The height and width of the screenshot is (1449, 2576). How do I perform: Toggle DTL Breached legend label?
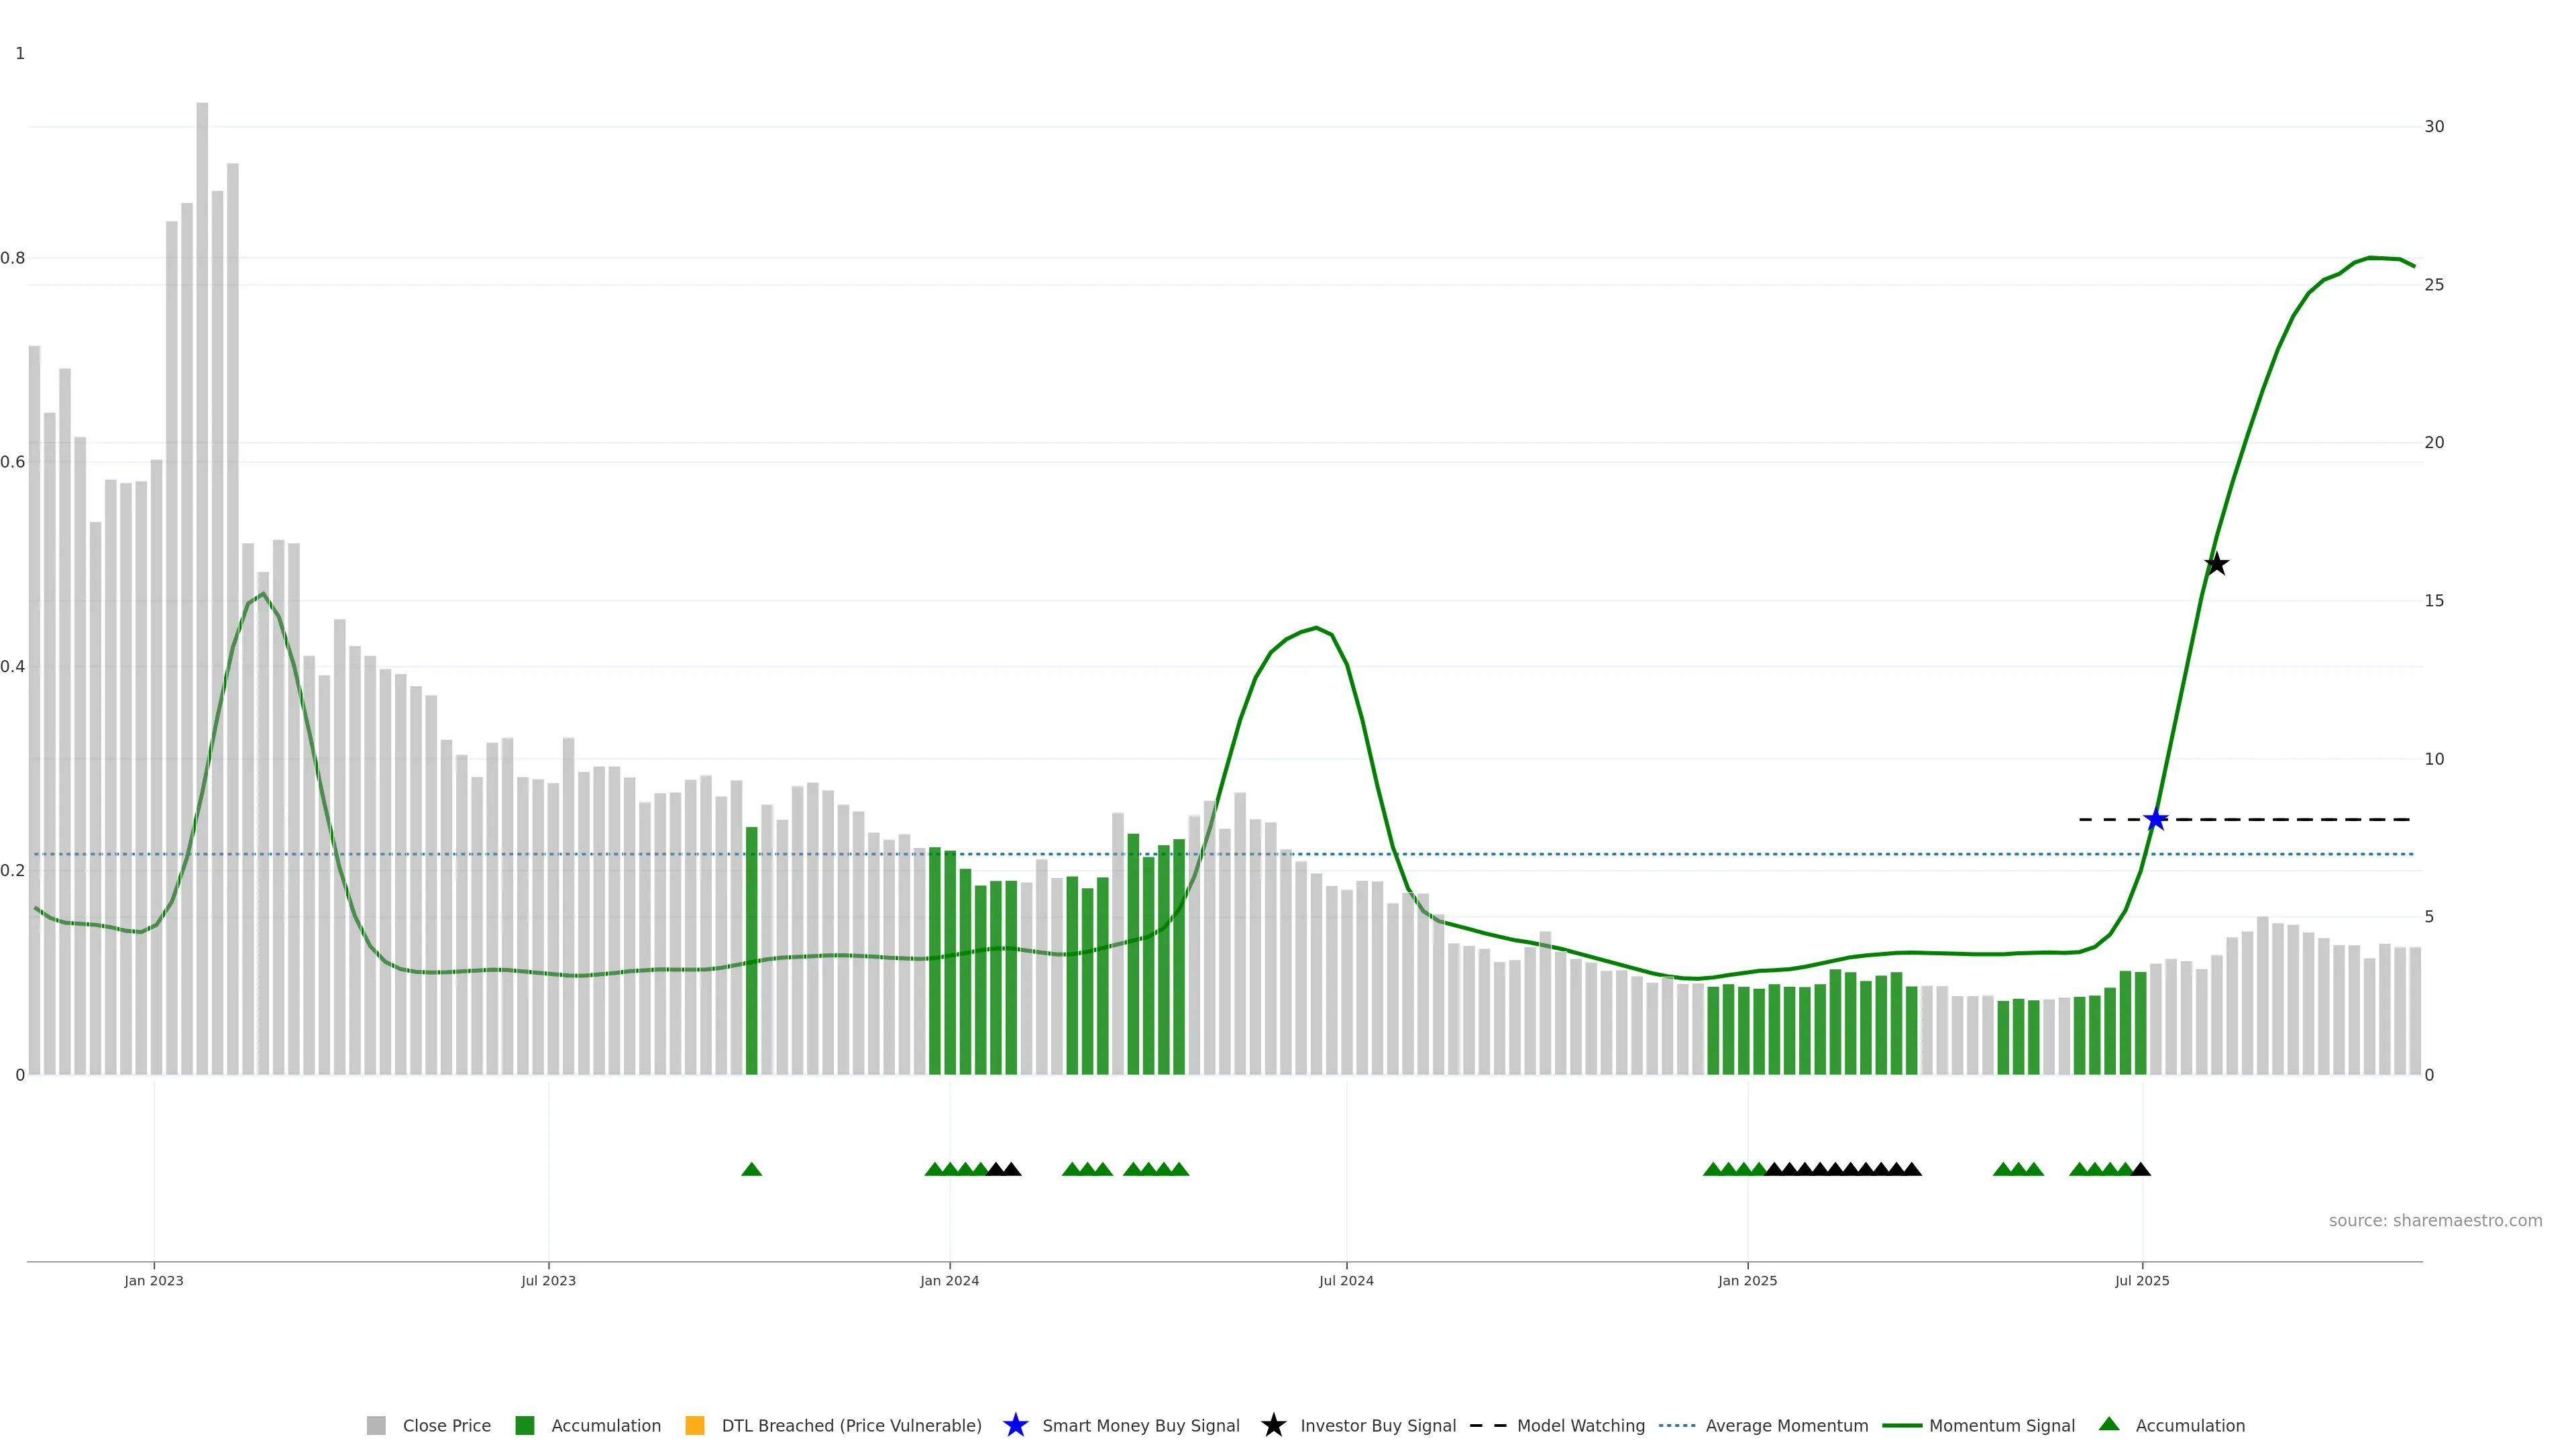851,1425
